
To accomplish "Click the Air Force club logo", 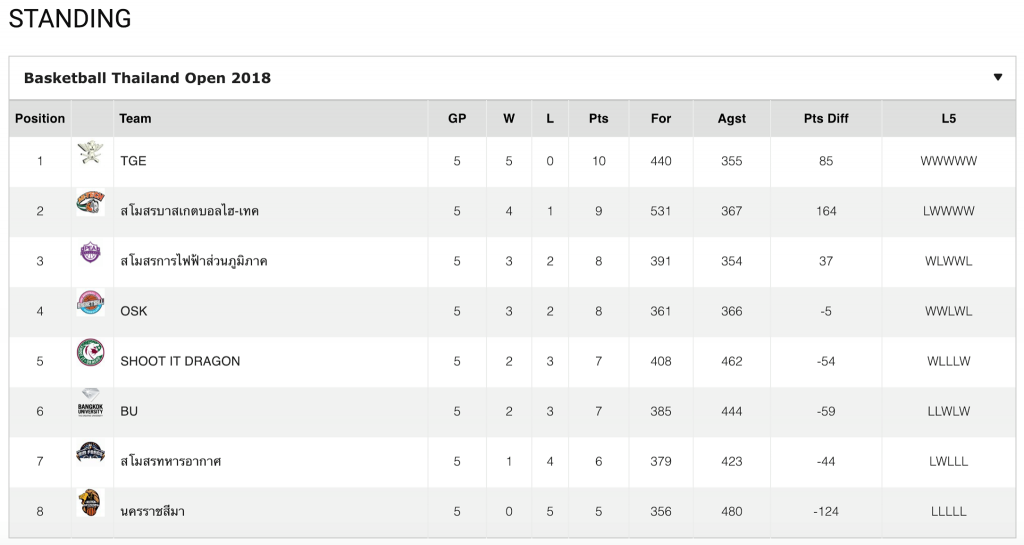I will click(91, 453).
